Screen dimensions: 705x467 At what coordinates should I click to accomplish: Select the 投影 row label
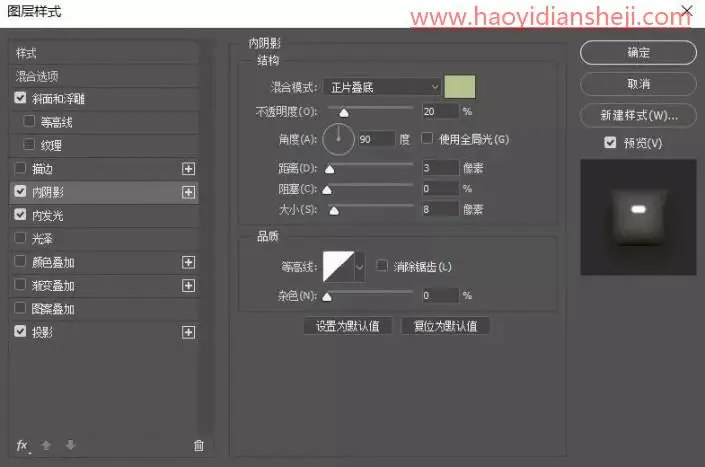[x=42, y=333]
